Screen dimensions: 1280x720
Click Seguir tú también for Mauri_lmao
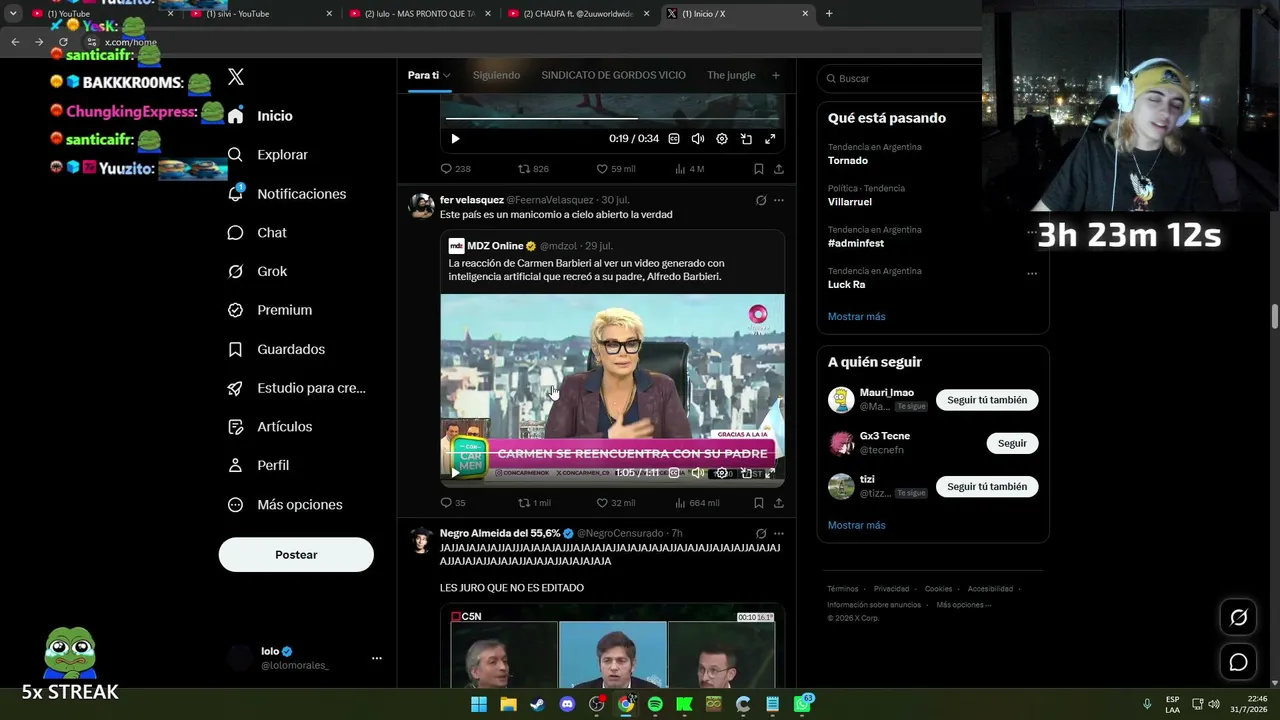(987, 400)
